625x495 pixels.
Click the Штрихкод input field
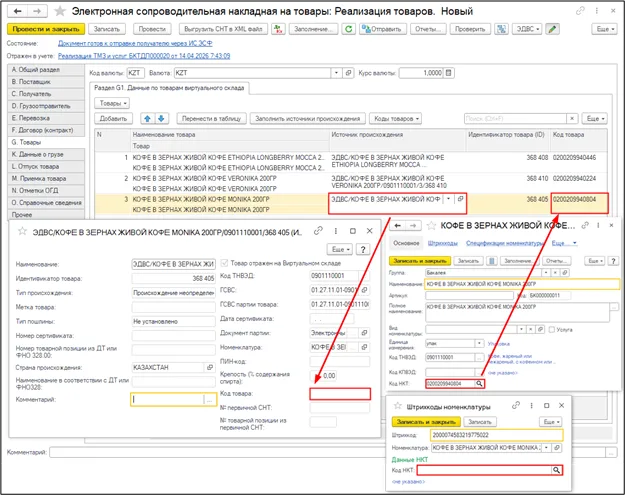point(496,435)
